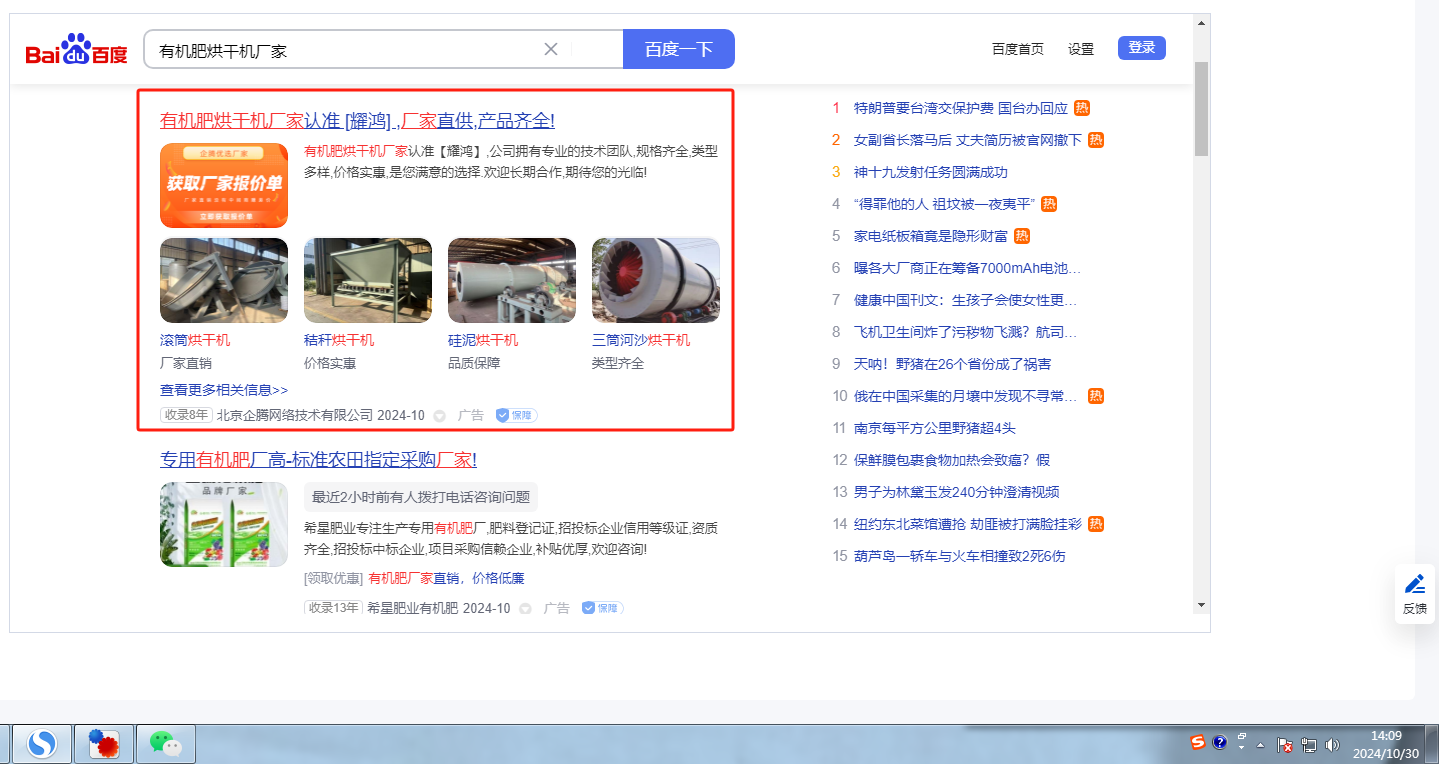Expand the dropdown arrow after 北京企腾网络技术有限公司 2024-10
This screenshot has height=764, width=1439.
coord(439,415)
